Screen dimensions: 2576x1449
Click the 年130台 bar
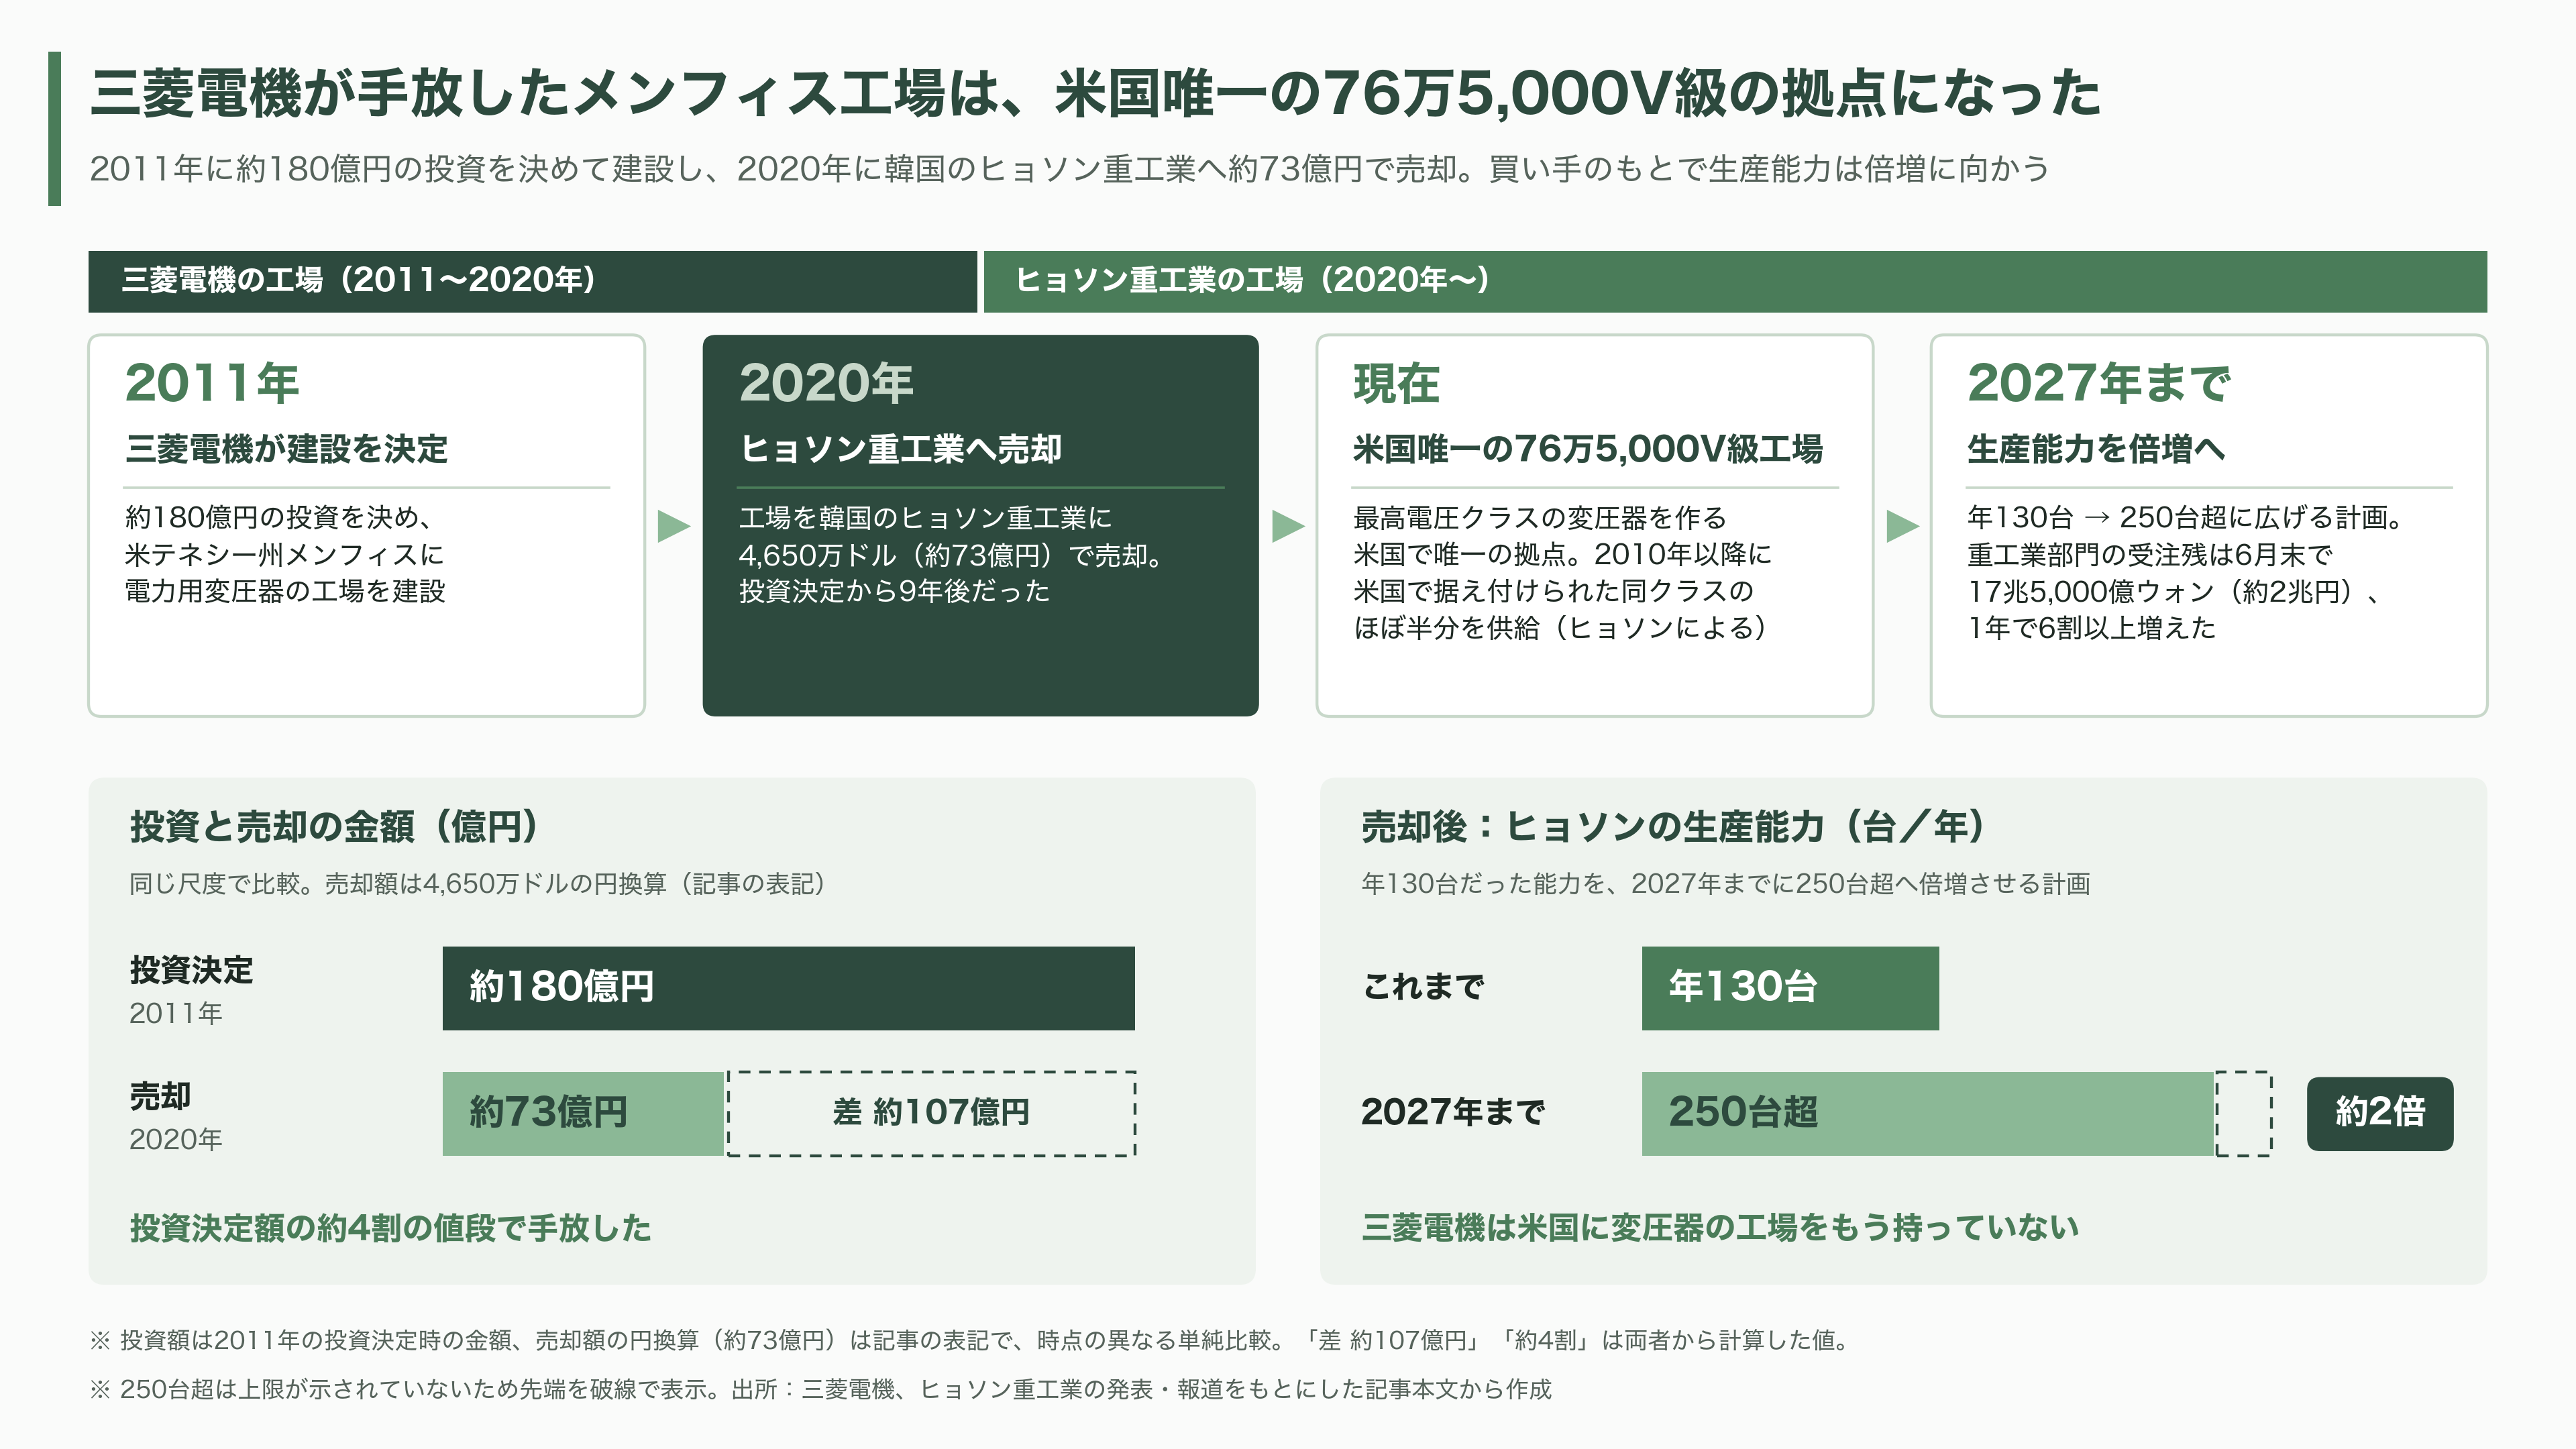point(1790,988)
